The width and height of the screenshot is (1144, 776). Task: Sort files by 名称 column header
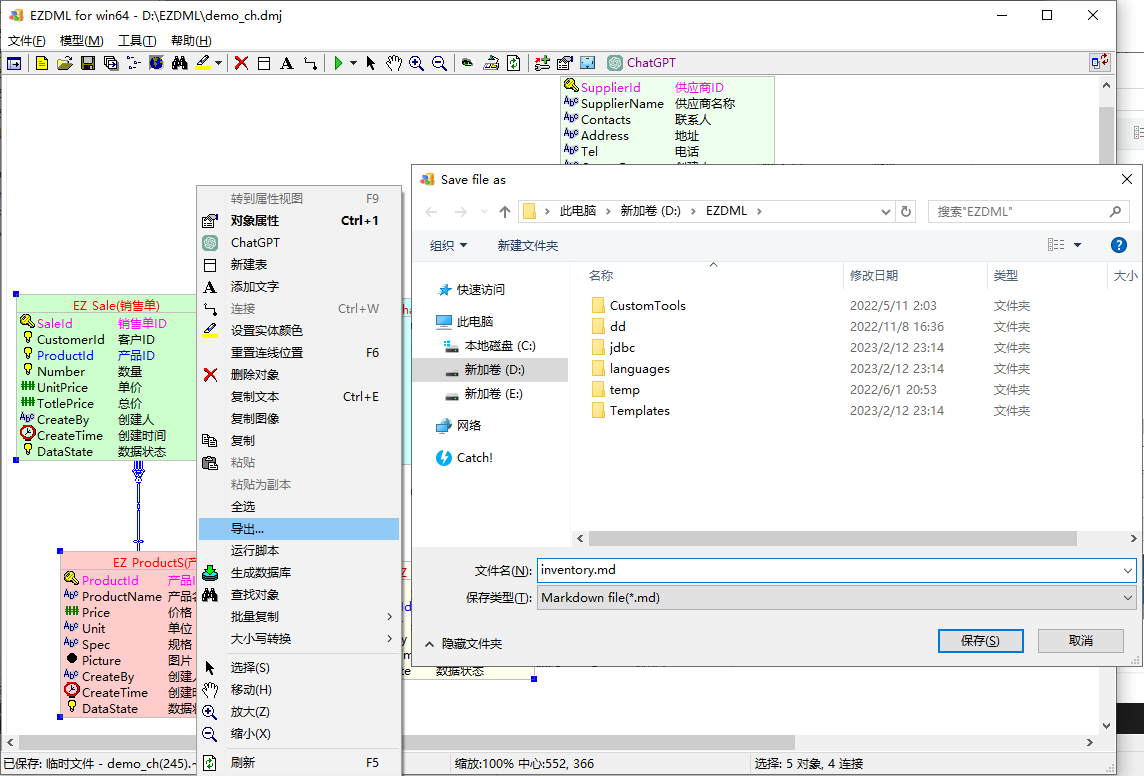click(x=600, y=276)
